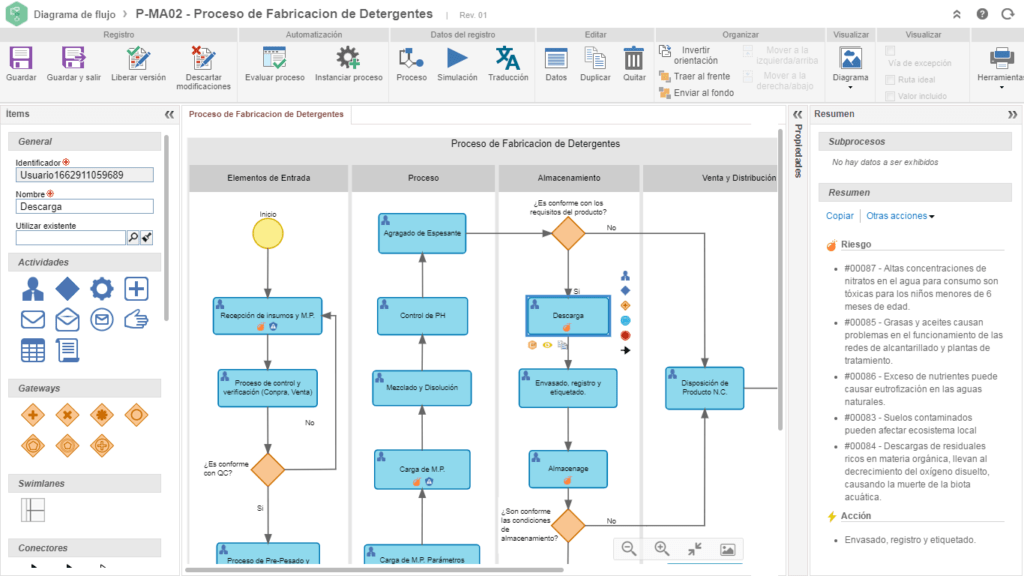This screenshot has height=576, width=1024.
Task: Click the zoom in magnifier icon
Action: [x=662, y=549]
